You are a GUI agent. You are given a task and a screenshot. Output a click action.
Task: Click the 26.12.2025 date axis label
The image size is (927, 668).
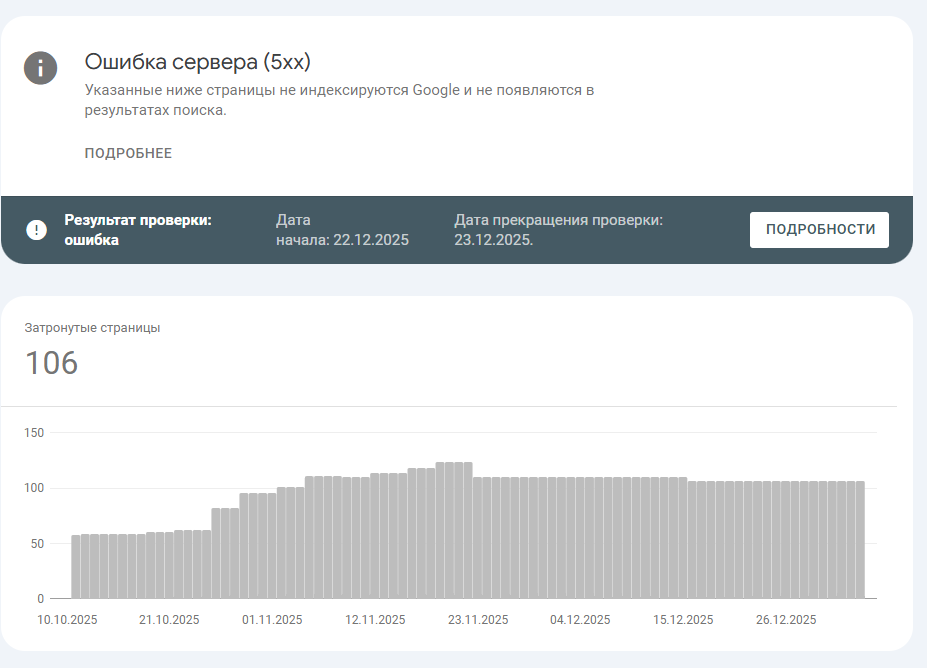(786, 620)
